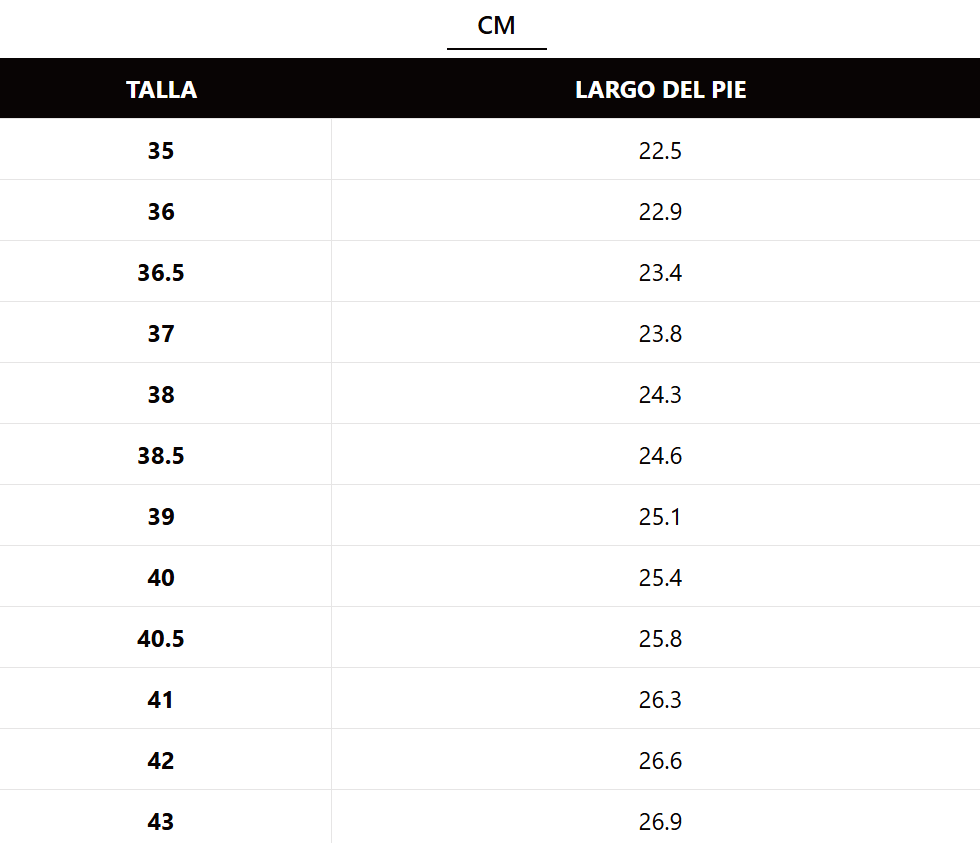Click the 22.9 foot length cell
Image resolution: width=980 pixels, height=843 pixels.
660,212
